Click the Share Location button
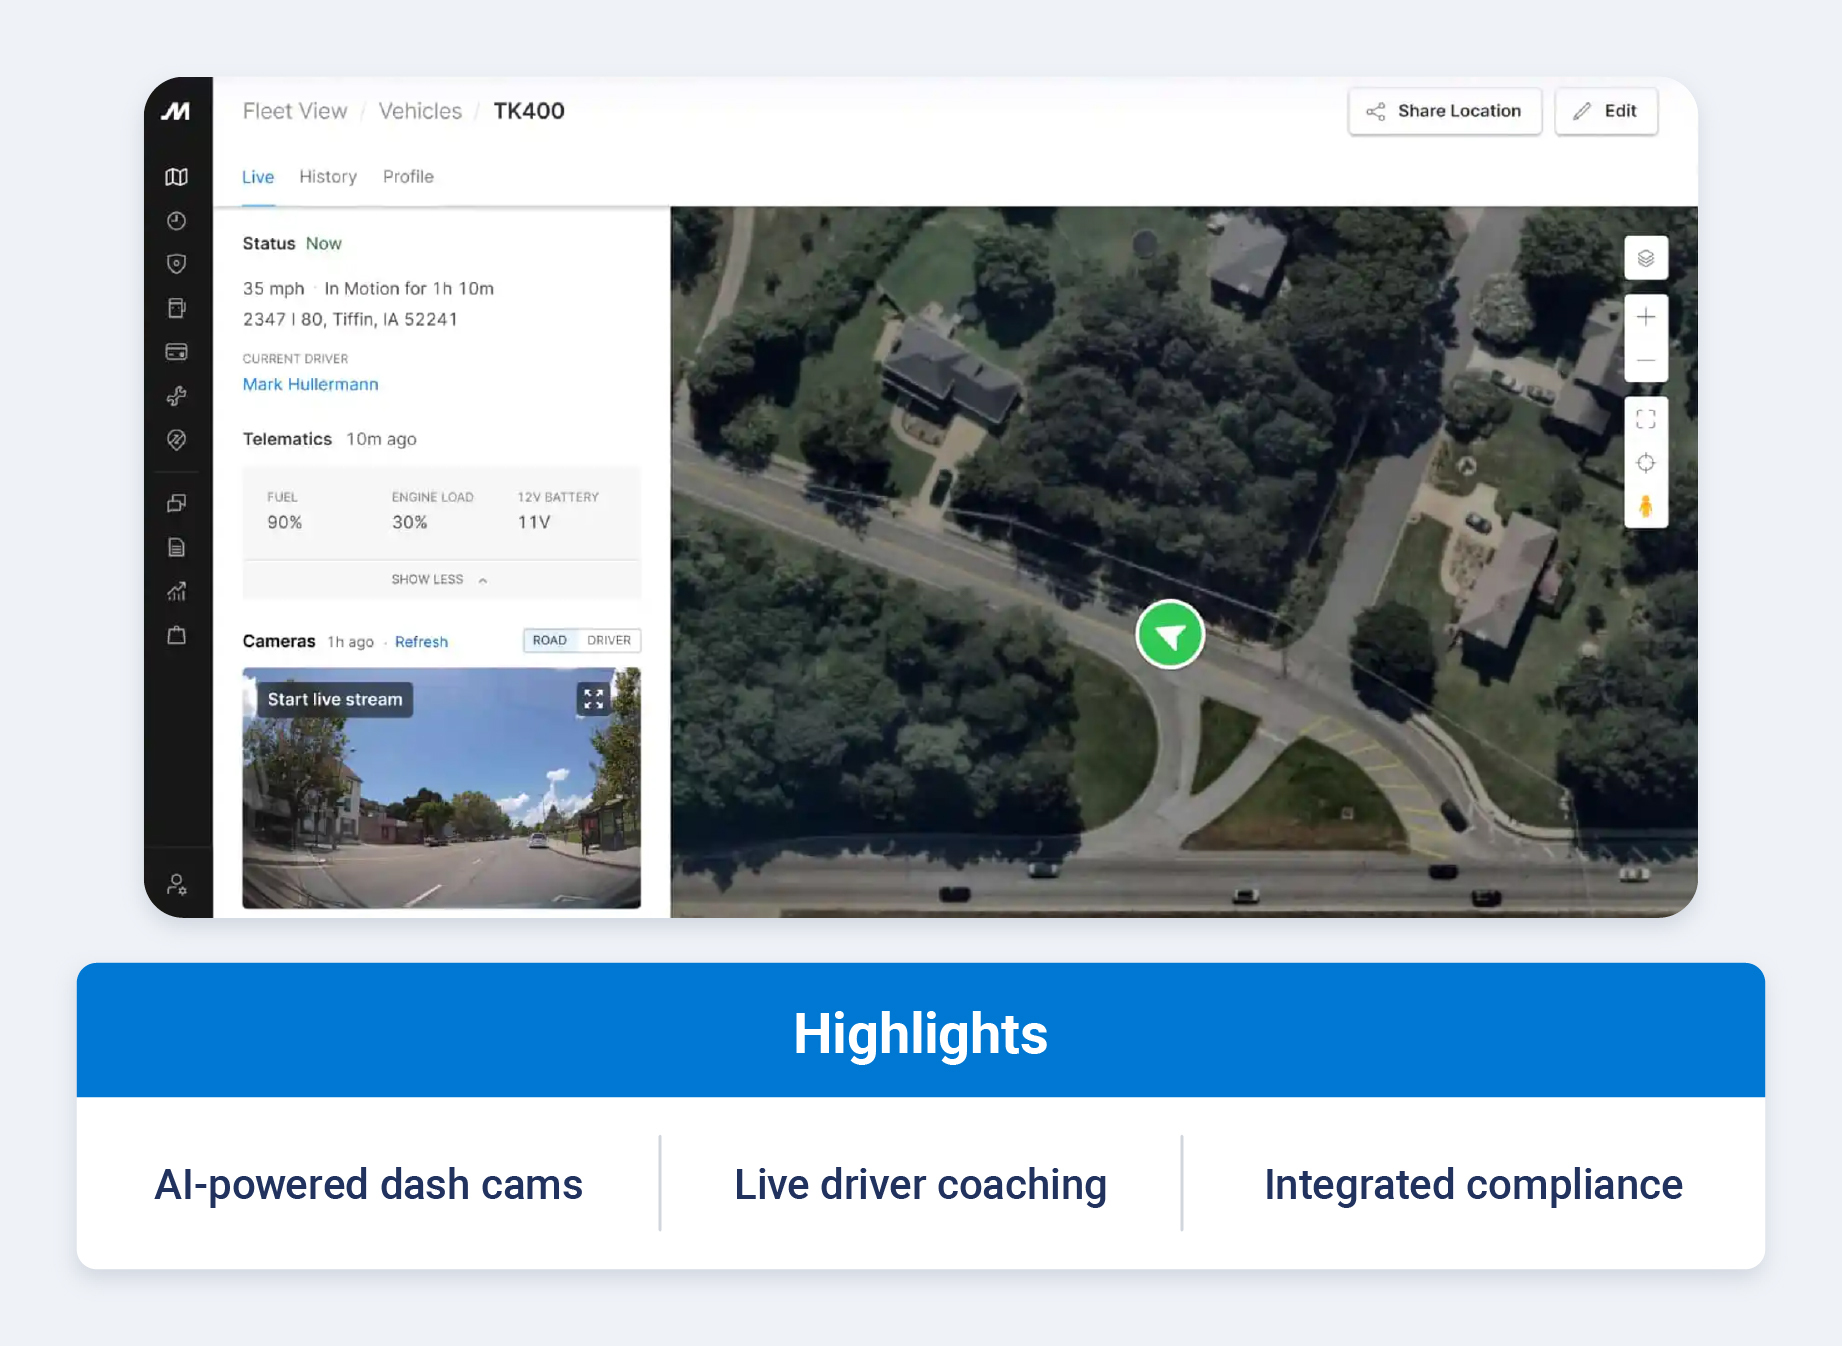 coord(1445,111)
